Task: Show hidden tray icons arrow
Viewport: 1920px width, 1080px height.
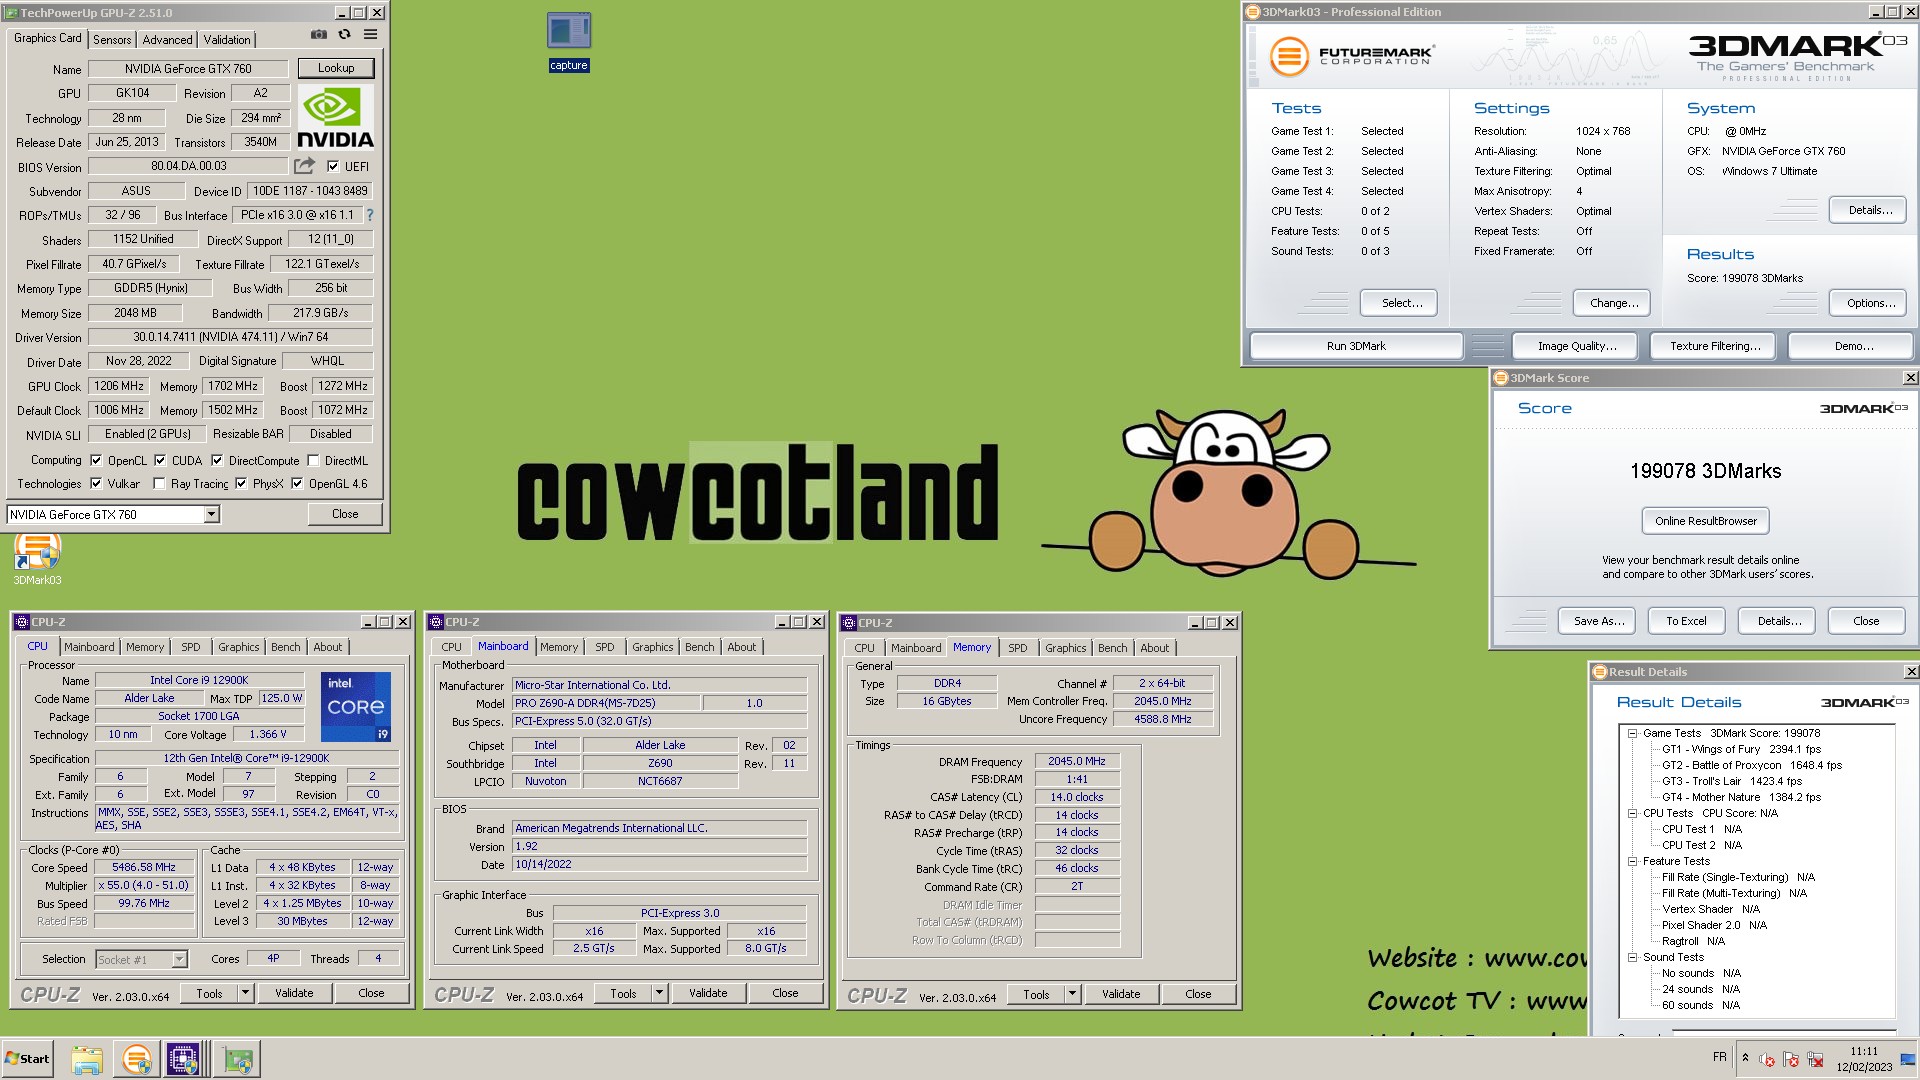Action: [x=1745, y=1058]
